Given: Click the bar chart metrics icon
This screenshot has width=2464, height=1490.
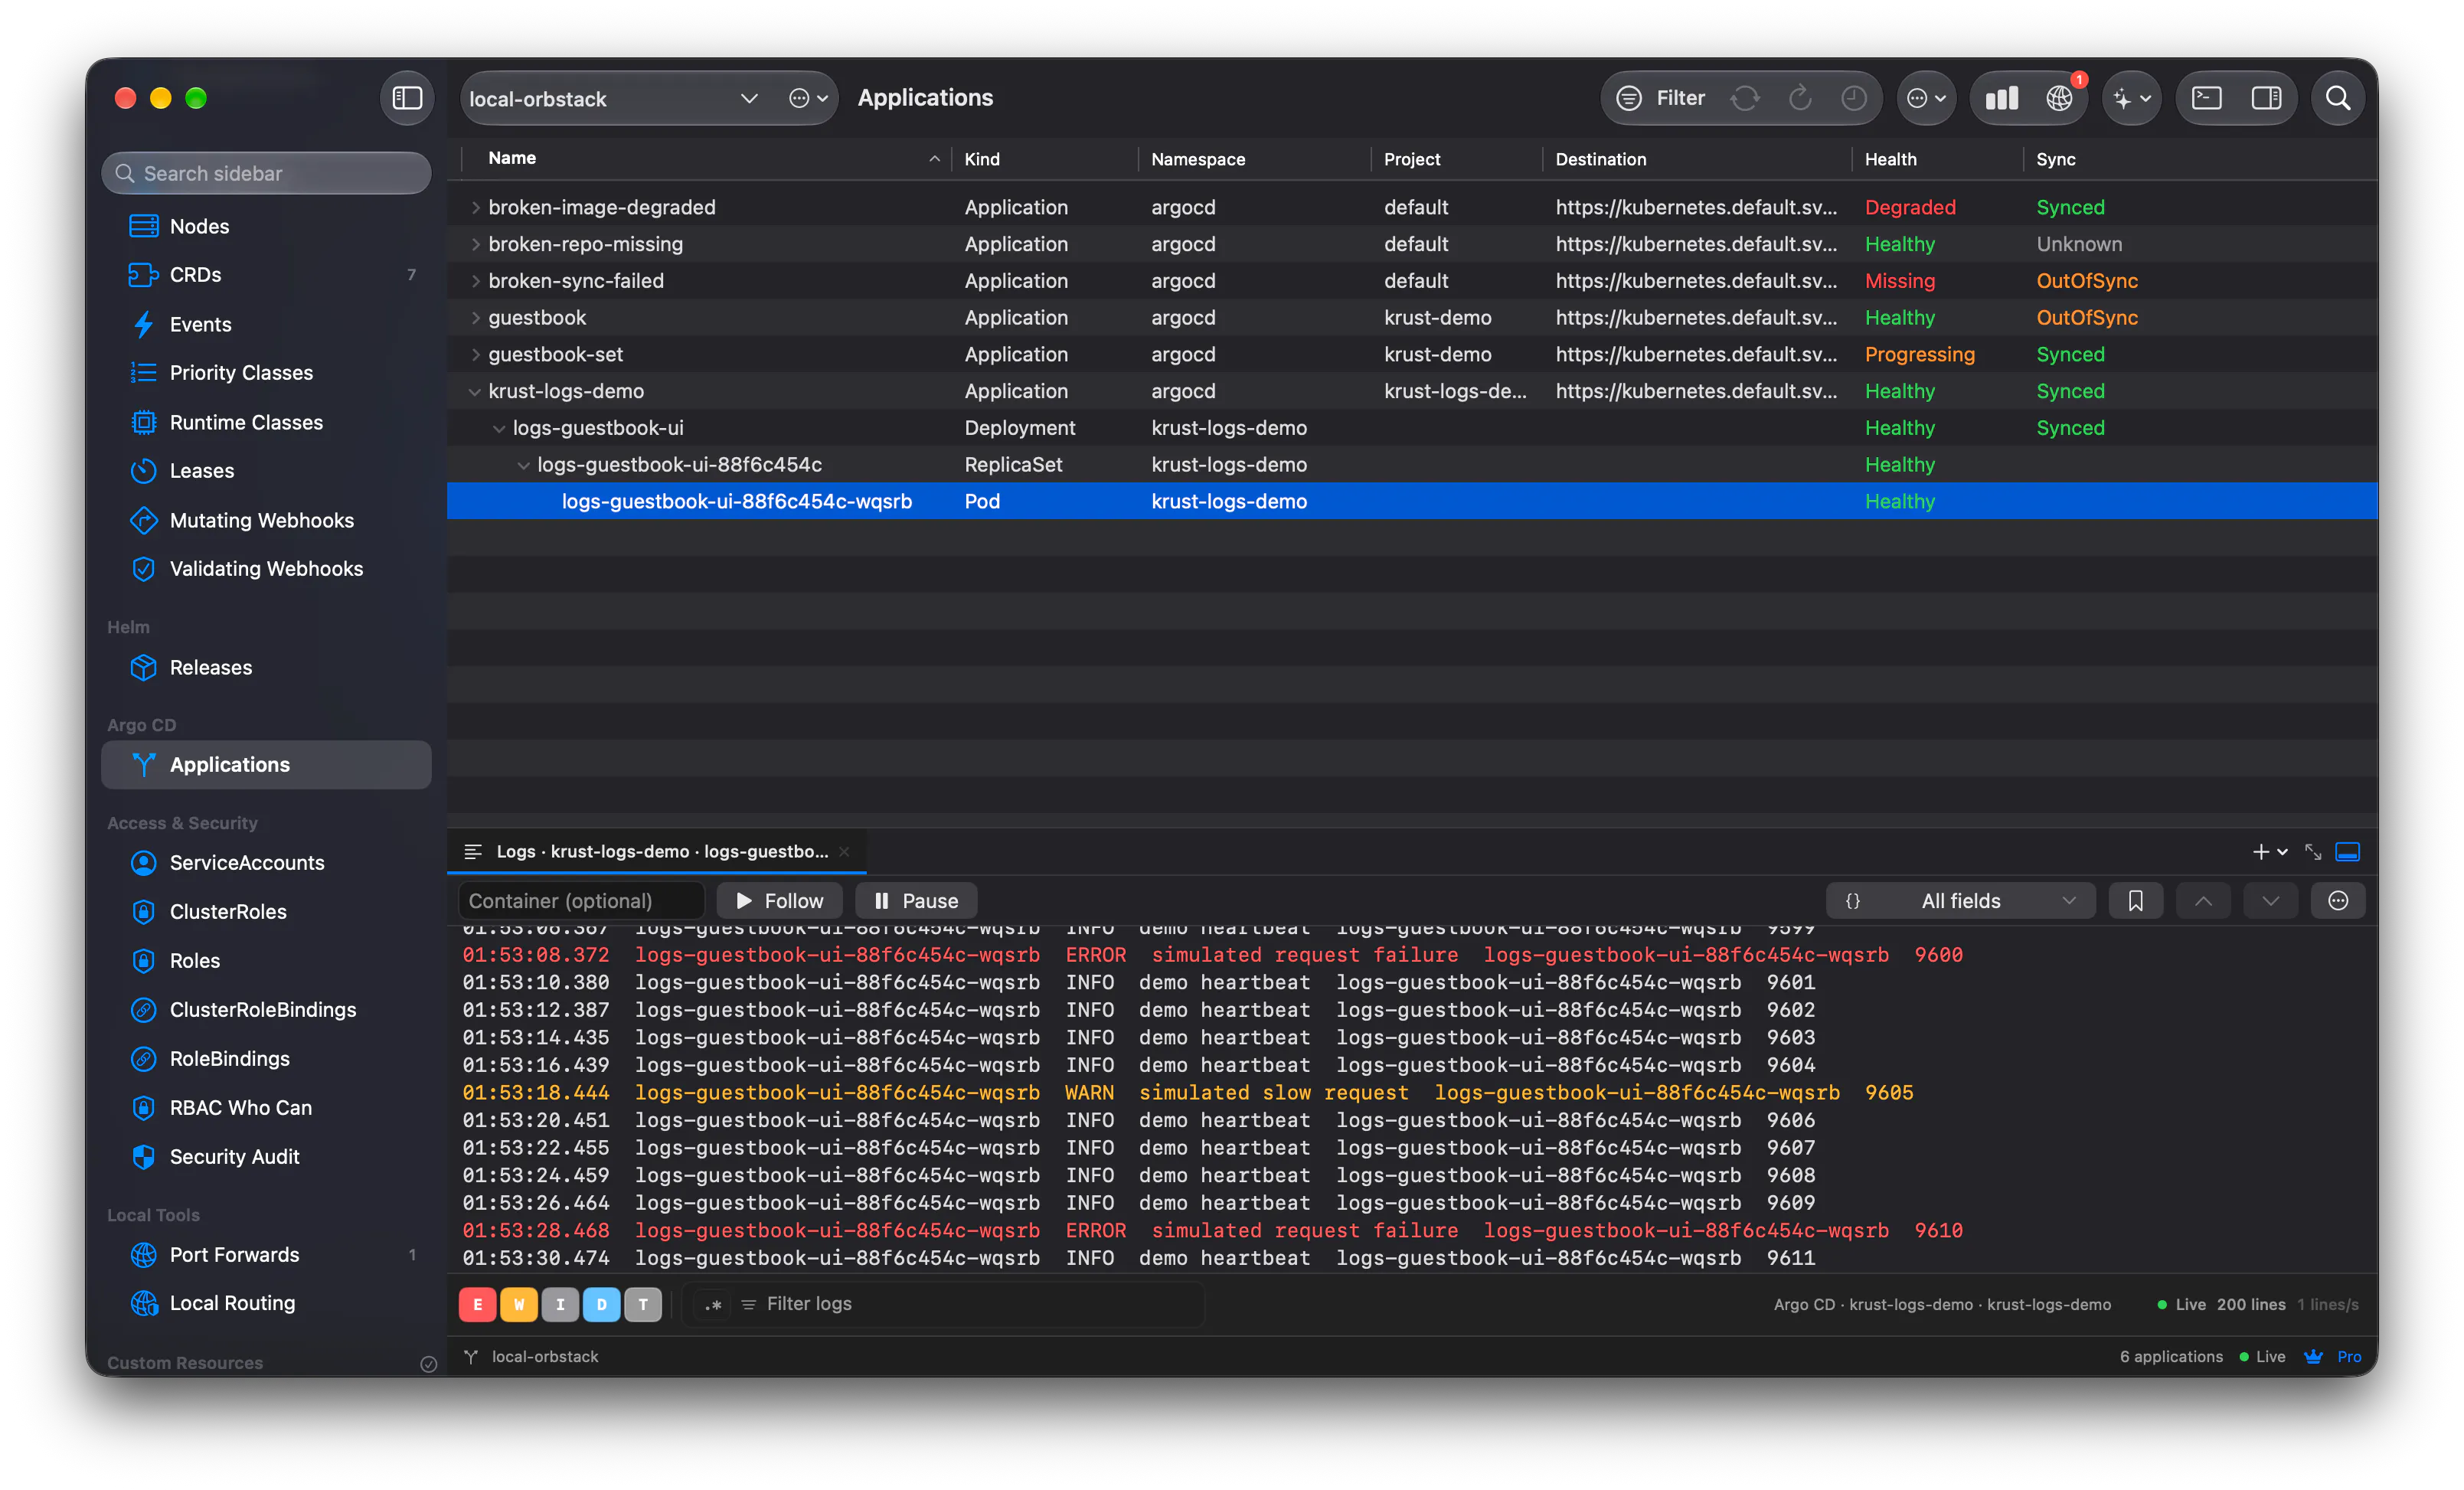Looking at the screenshot, I should pos(2001,98).
